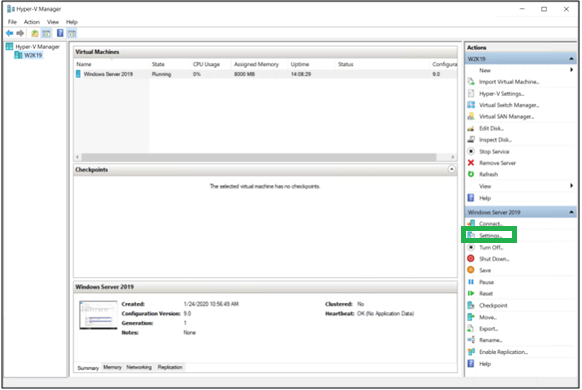Click the scroll left arrow in VM list
This screenshot has height=390, width=582.
[77, 157]
